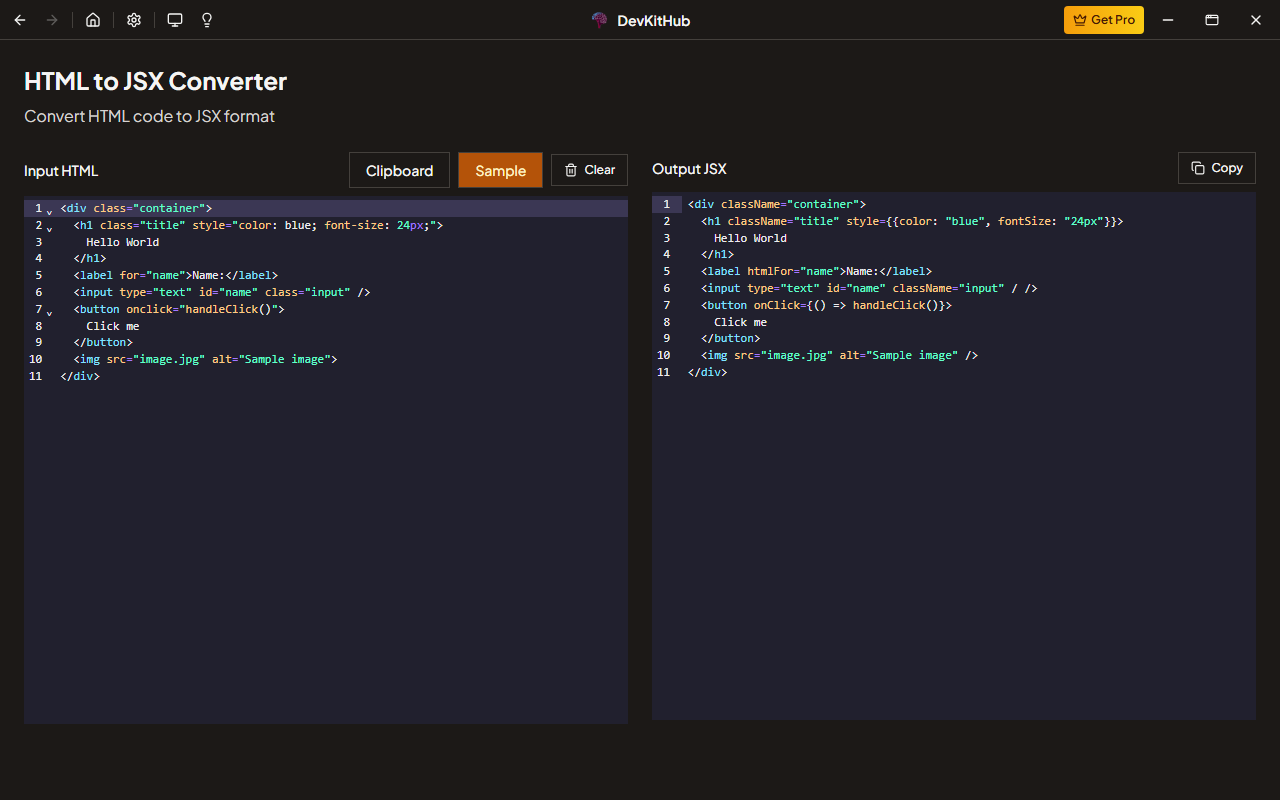The height and width of the screenshot is (800, 1280).
Task: Click the 'Convert HTML code to JSX format' subtitle
Action: pos(149,116)
